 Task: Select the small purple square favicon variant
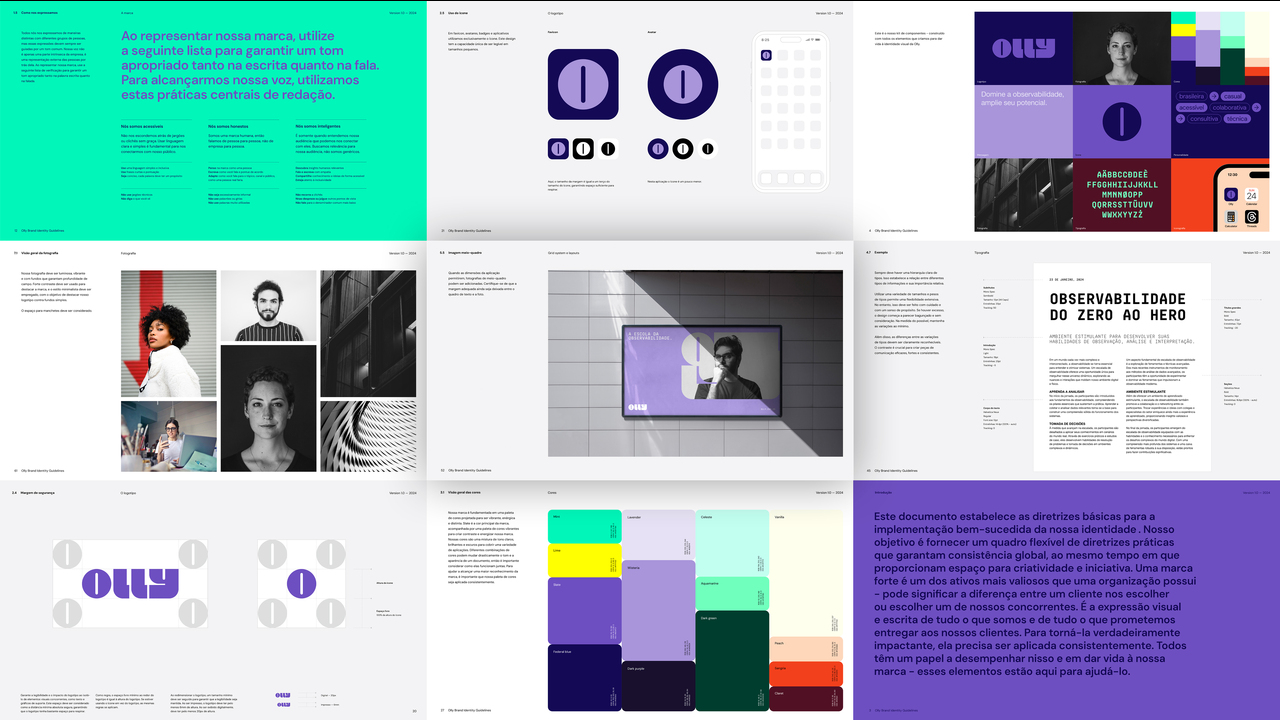click(558, 149)
